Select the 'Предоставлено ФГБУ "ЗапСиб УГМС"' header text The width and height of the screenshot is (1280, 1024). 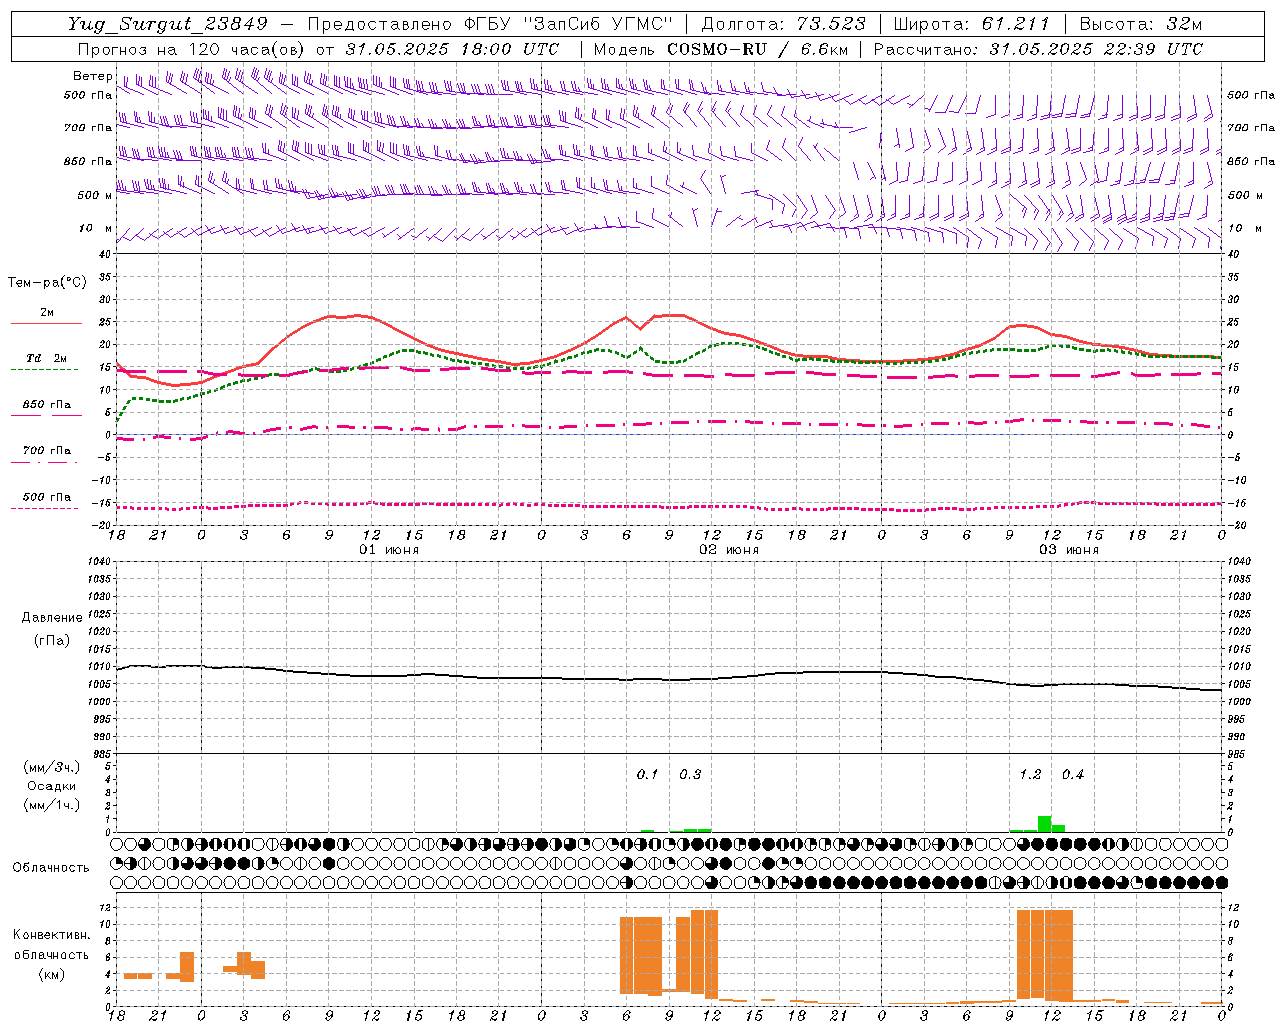(490, 24)
